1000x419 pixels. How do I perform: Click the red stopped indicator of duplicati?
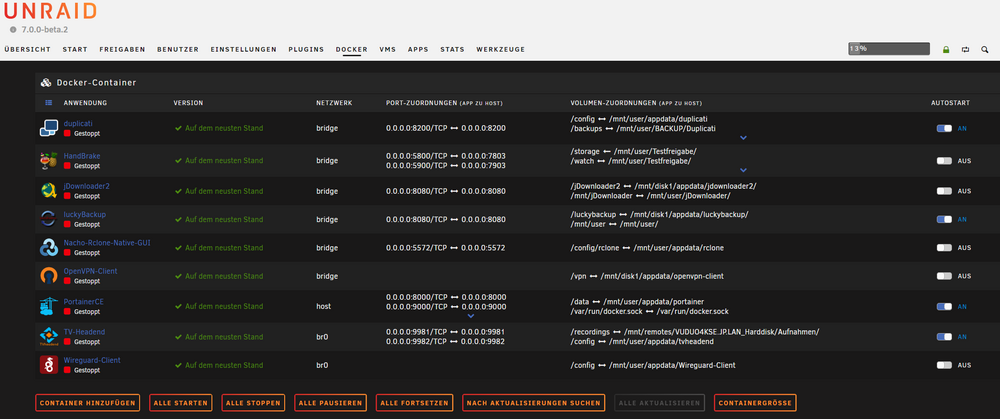coord(67,133)
